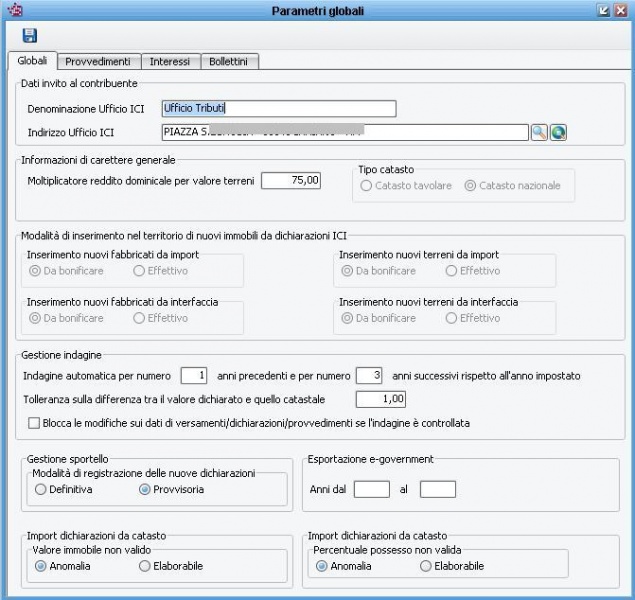This screenshot has height=600, width=635.
Task: Switch to the Globali tab
Action: (32, 61)
